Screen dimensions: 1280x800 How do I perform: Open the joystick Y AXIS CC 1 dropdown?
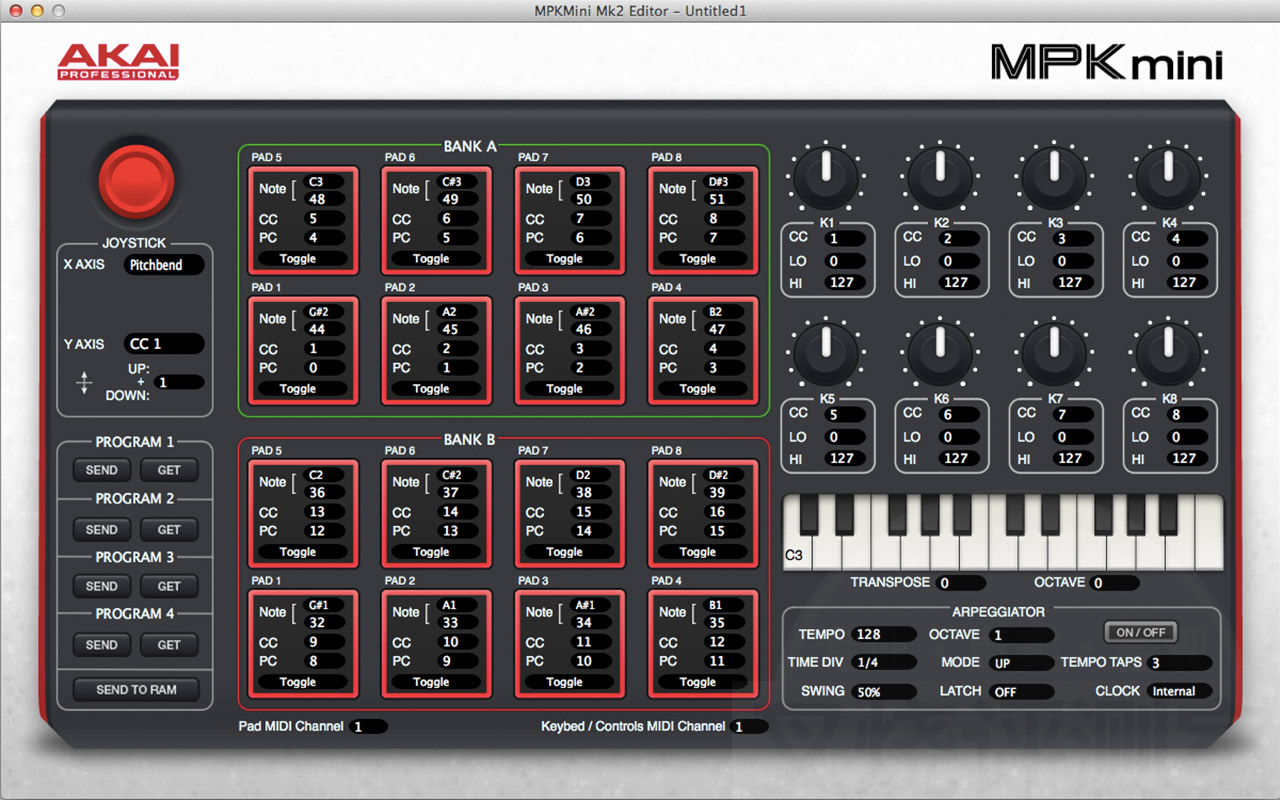pos(164,344)
